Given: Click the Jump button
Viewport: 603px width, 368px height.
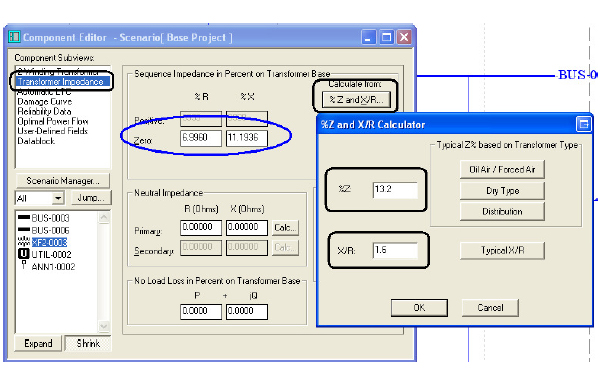Looking at the screenshot, I should tap(91, 198).
